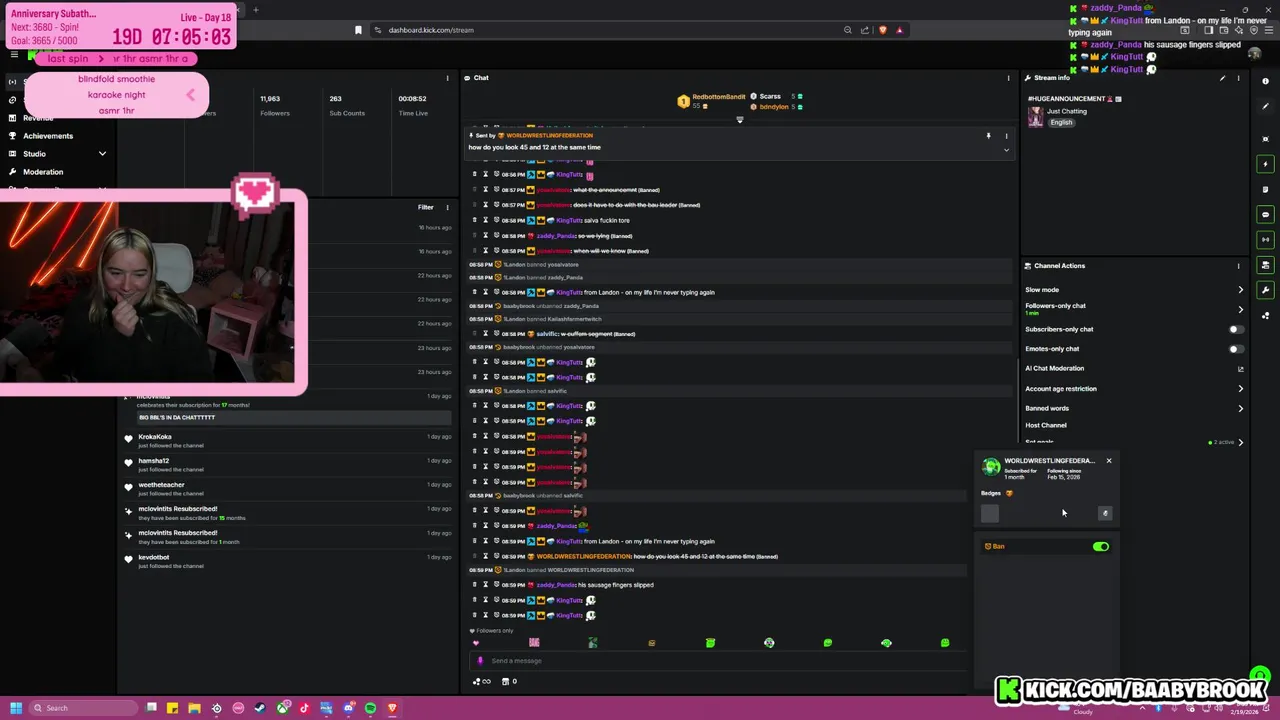Delete KingTutt's salva fuckin tore message

[475, 220]
